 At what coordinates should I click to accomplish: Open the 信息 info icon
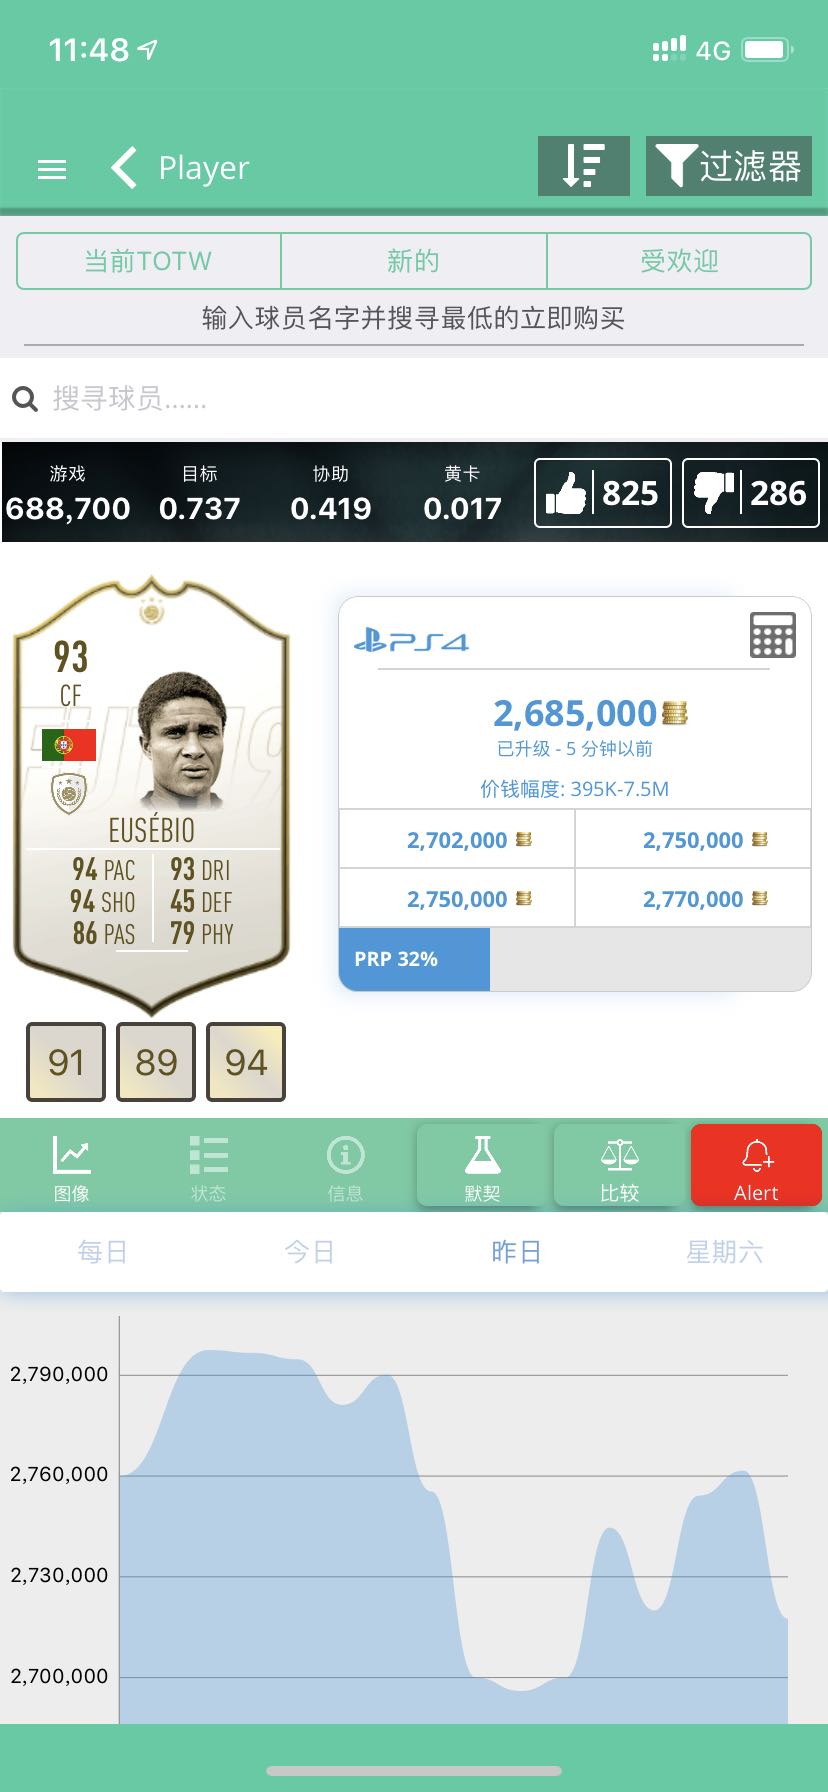345,1167
